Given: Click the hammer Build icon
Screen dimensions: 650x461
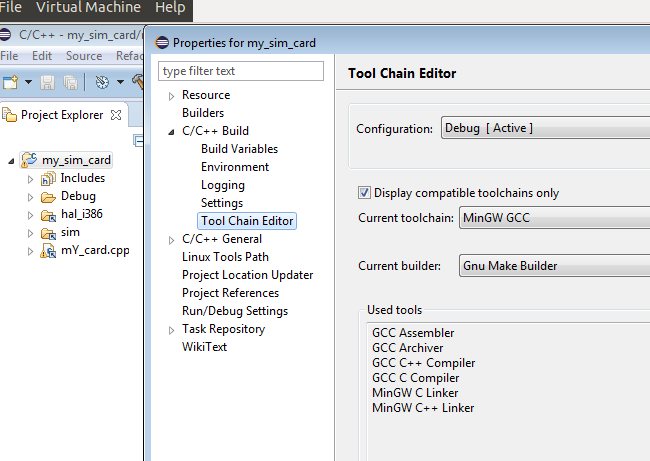Looking at the screenshot, I should (138, 82).
